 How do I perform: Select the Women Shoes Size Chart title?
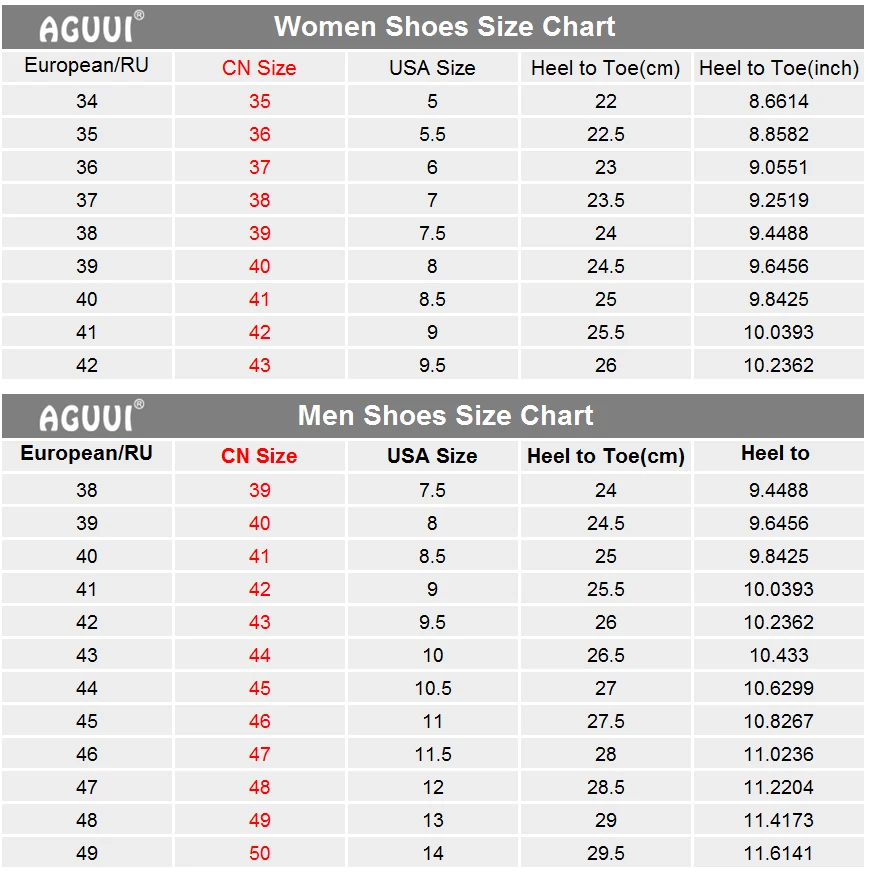click(444, 26)
